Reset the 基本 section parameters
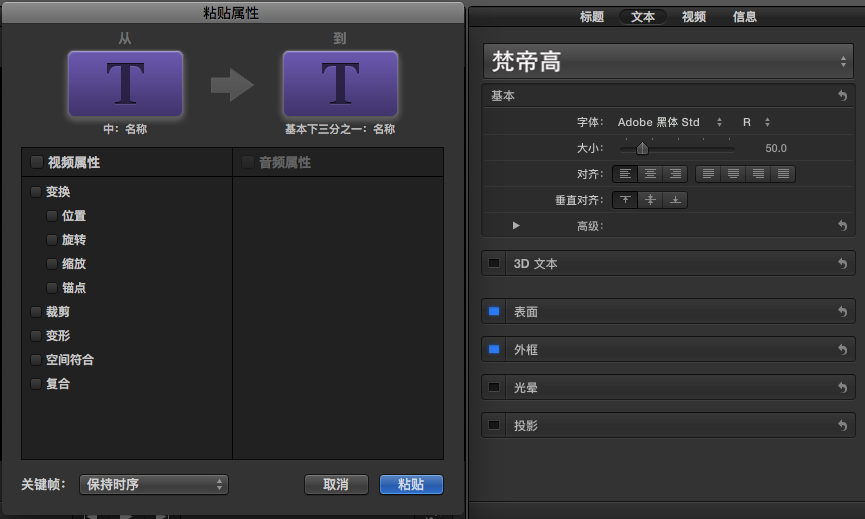The image size is (865, 519). [842, 95]
